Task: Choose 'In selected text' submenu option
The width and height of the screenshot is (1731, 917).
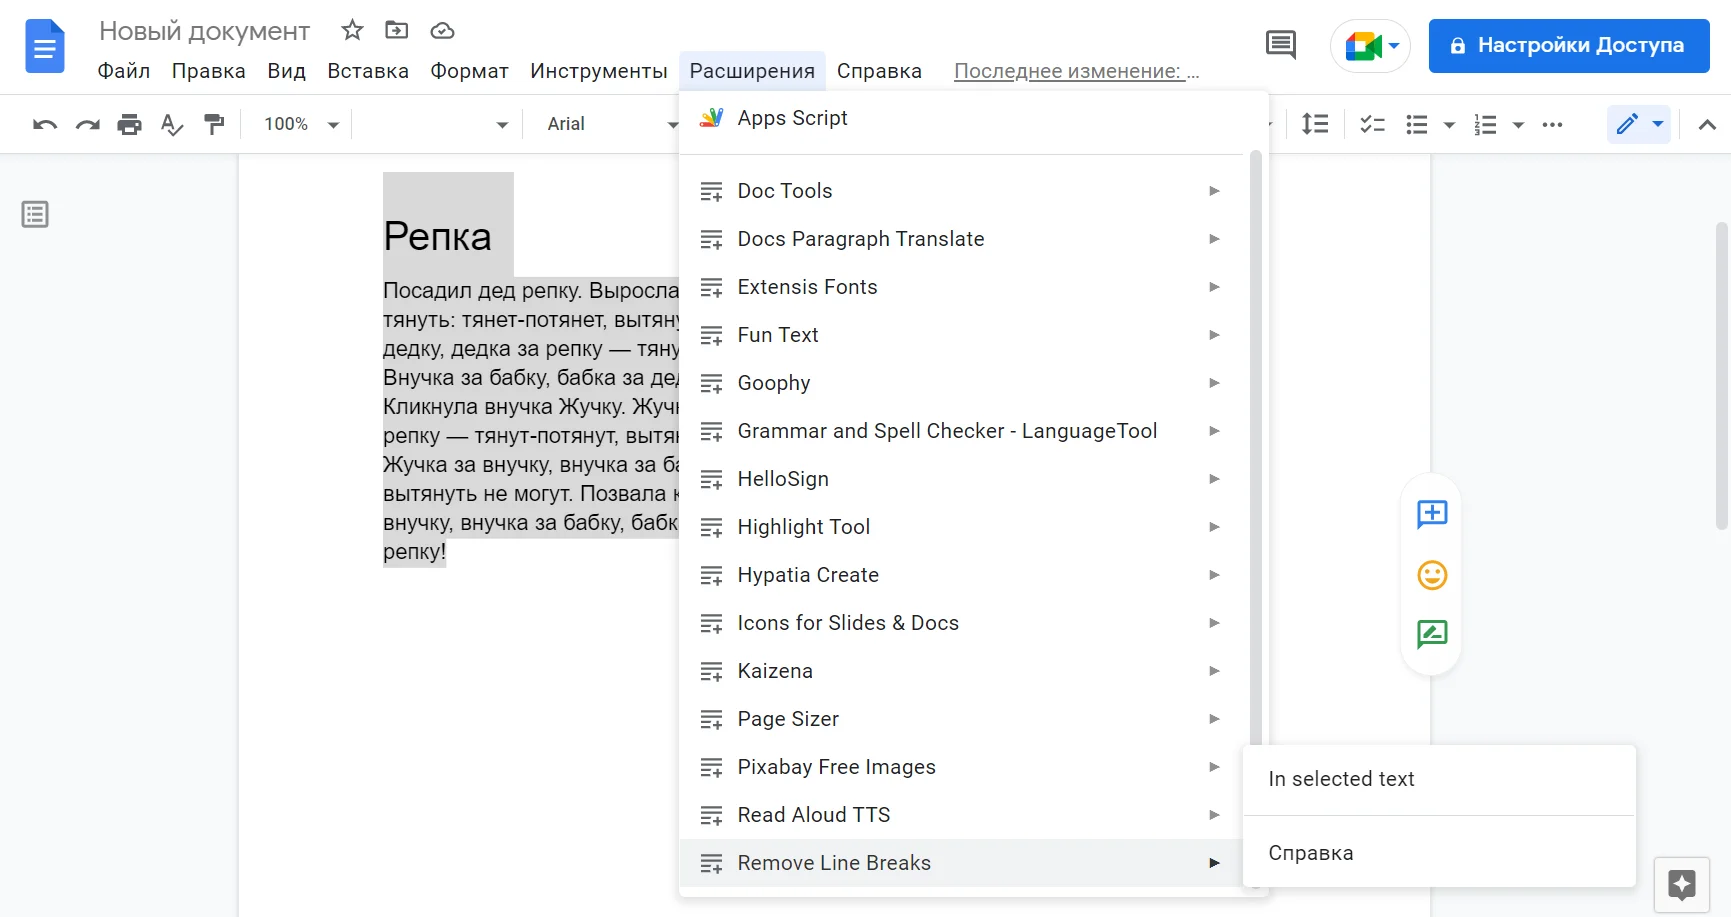Action: (1341, 779)
